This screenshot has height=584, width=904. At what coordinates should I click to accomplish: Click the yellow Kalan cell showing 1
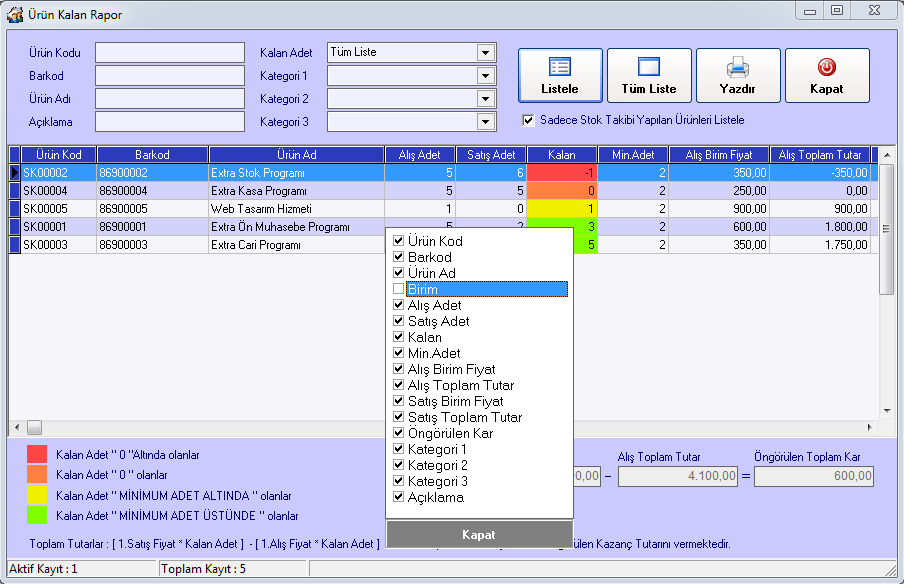[x=562, y=209]
